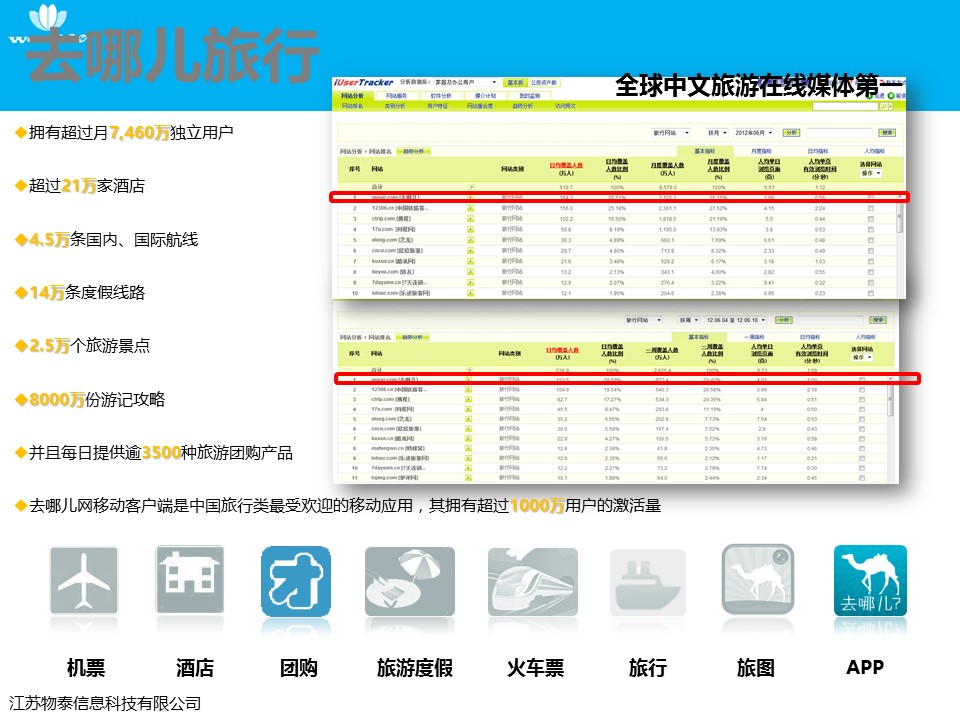Select the 一周指标 tab in weekly panel
This screenshot has width=960, height=720.
tap(754, 337)
